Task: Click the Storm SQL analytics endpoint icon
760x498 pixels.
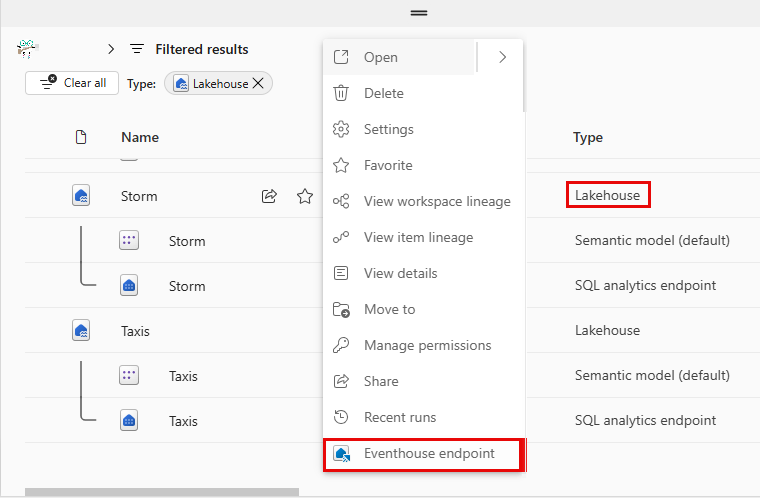Action: [x=129, y=286]
